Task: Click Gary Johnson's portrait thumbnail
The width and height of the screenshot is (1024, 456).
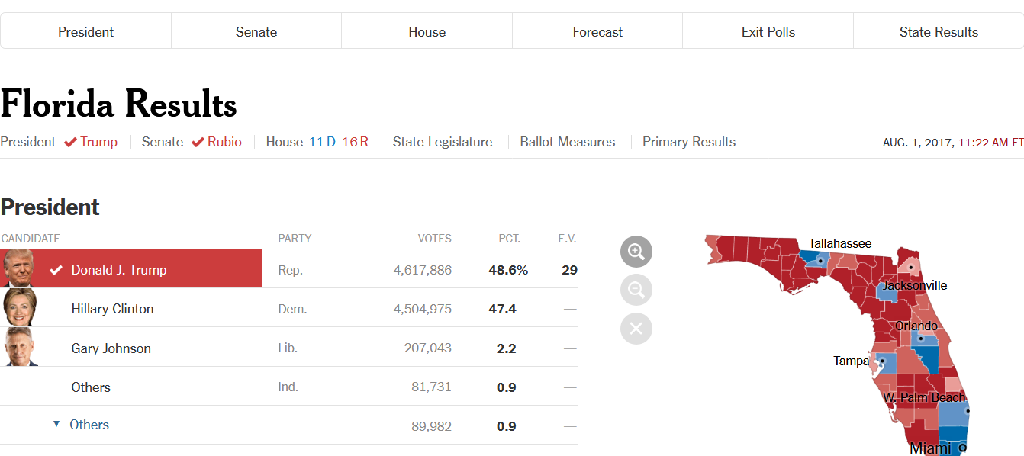Action: [x=18, y=348]
